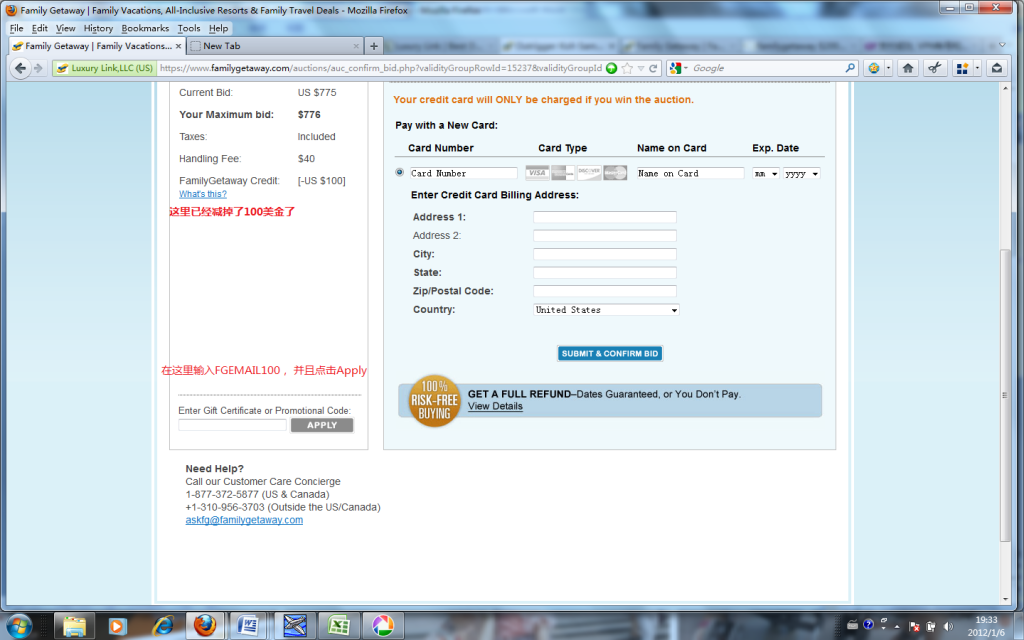Click the askfg@familygetaway.com email link
Screen dimensions: 1024x640
[244, 520]
